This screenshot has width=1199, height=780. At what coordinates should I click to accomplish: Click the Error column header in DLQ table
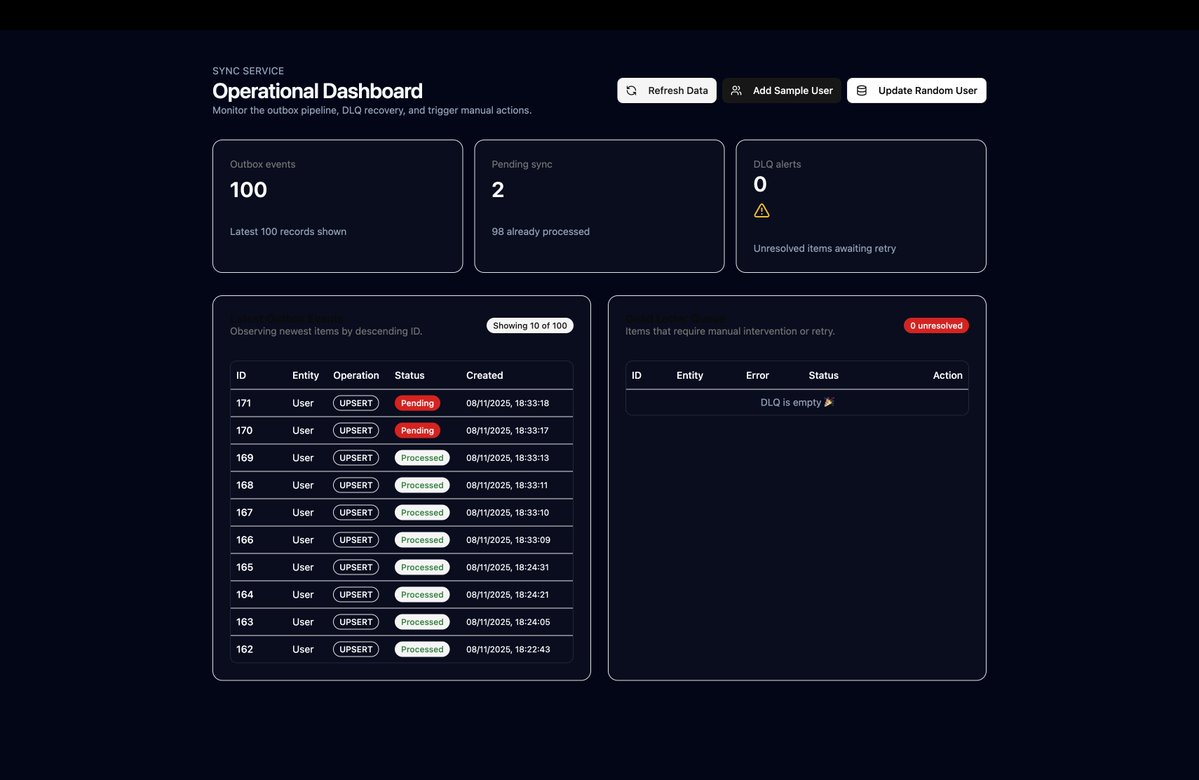758,375
